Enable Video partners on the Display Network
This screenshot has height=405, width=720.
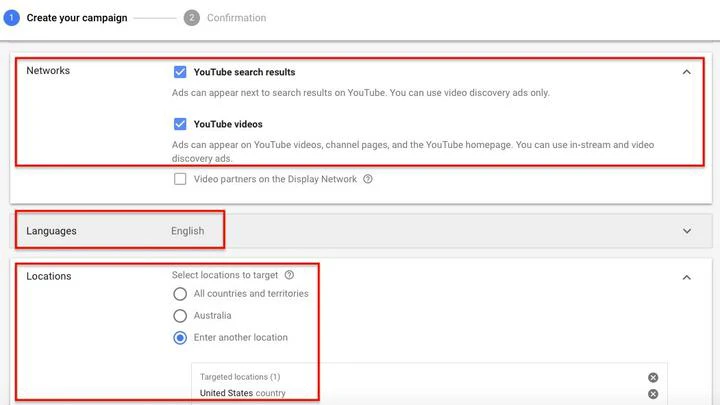pos(180,179)
